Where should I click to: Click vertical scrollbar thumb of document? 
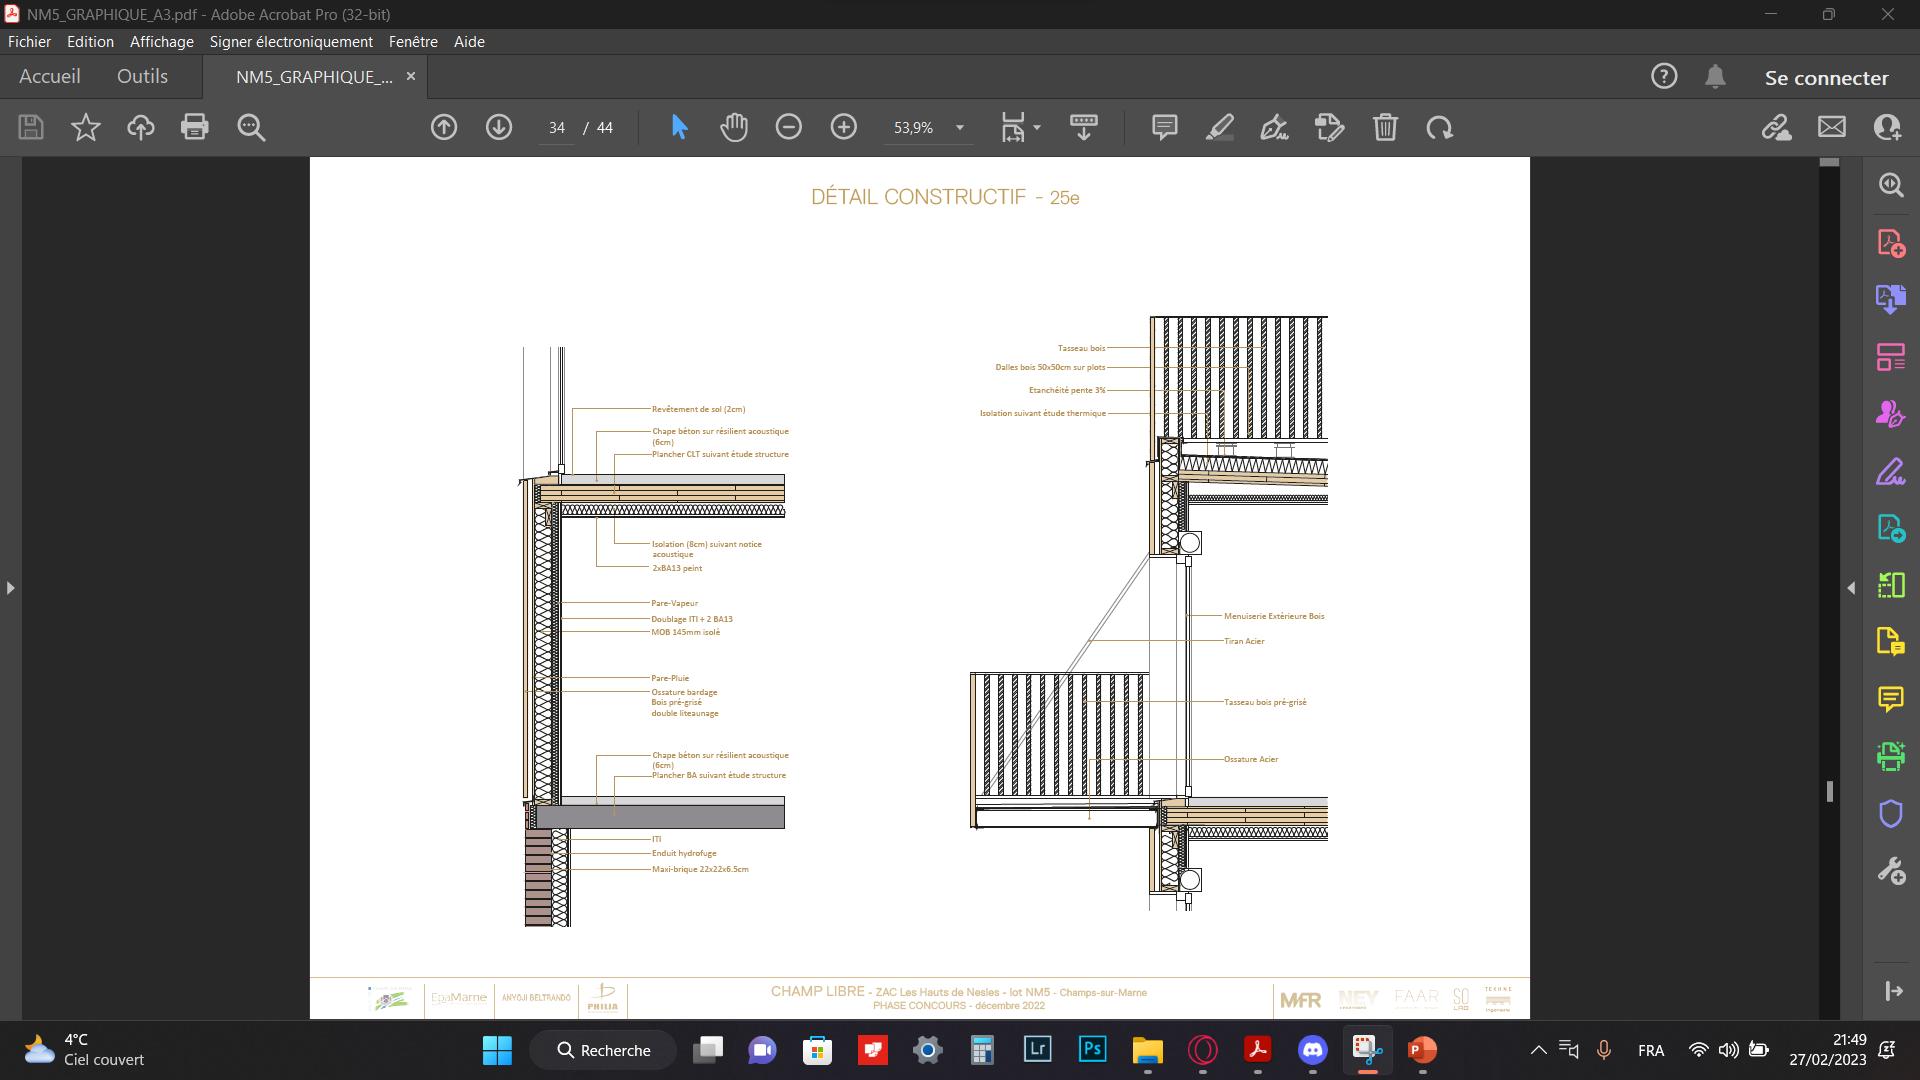coord(1830,791)
